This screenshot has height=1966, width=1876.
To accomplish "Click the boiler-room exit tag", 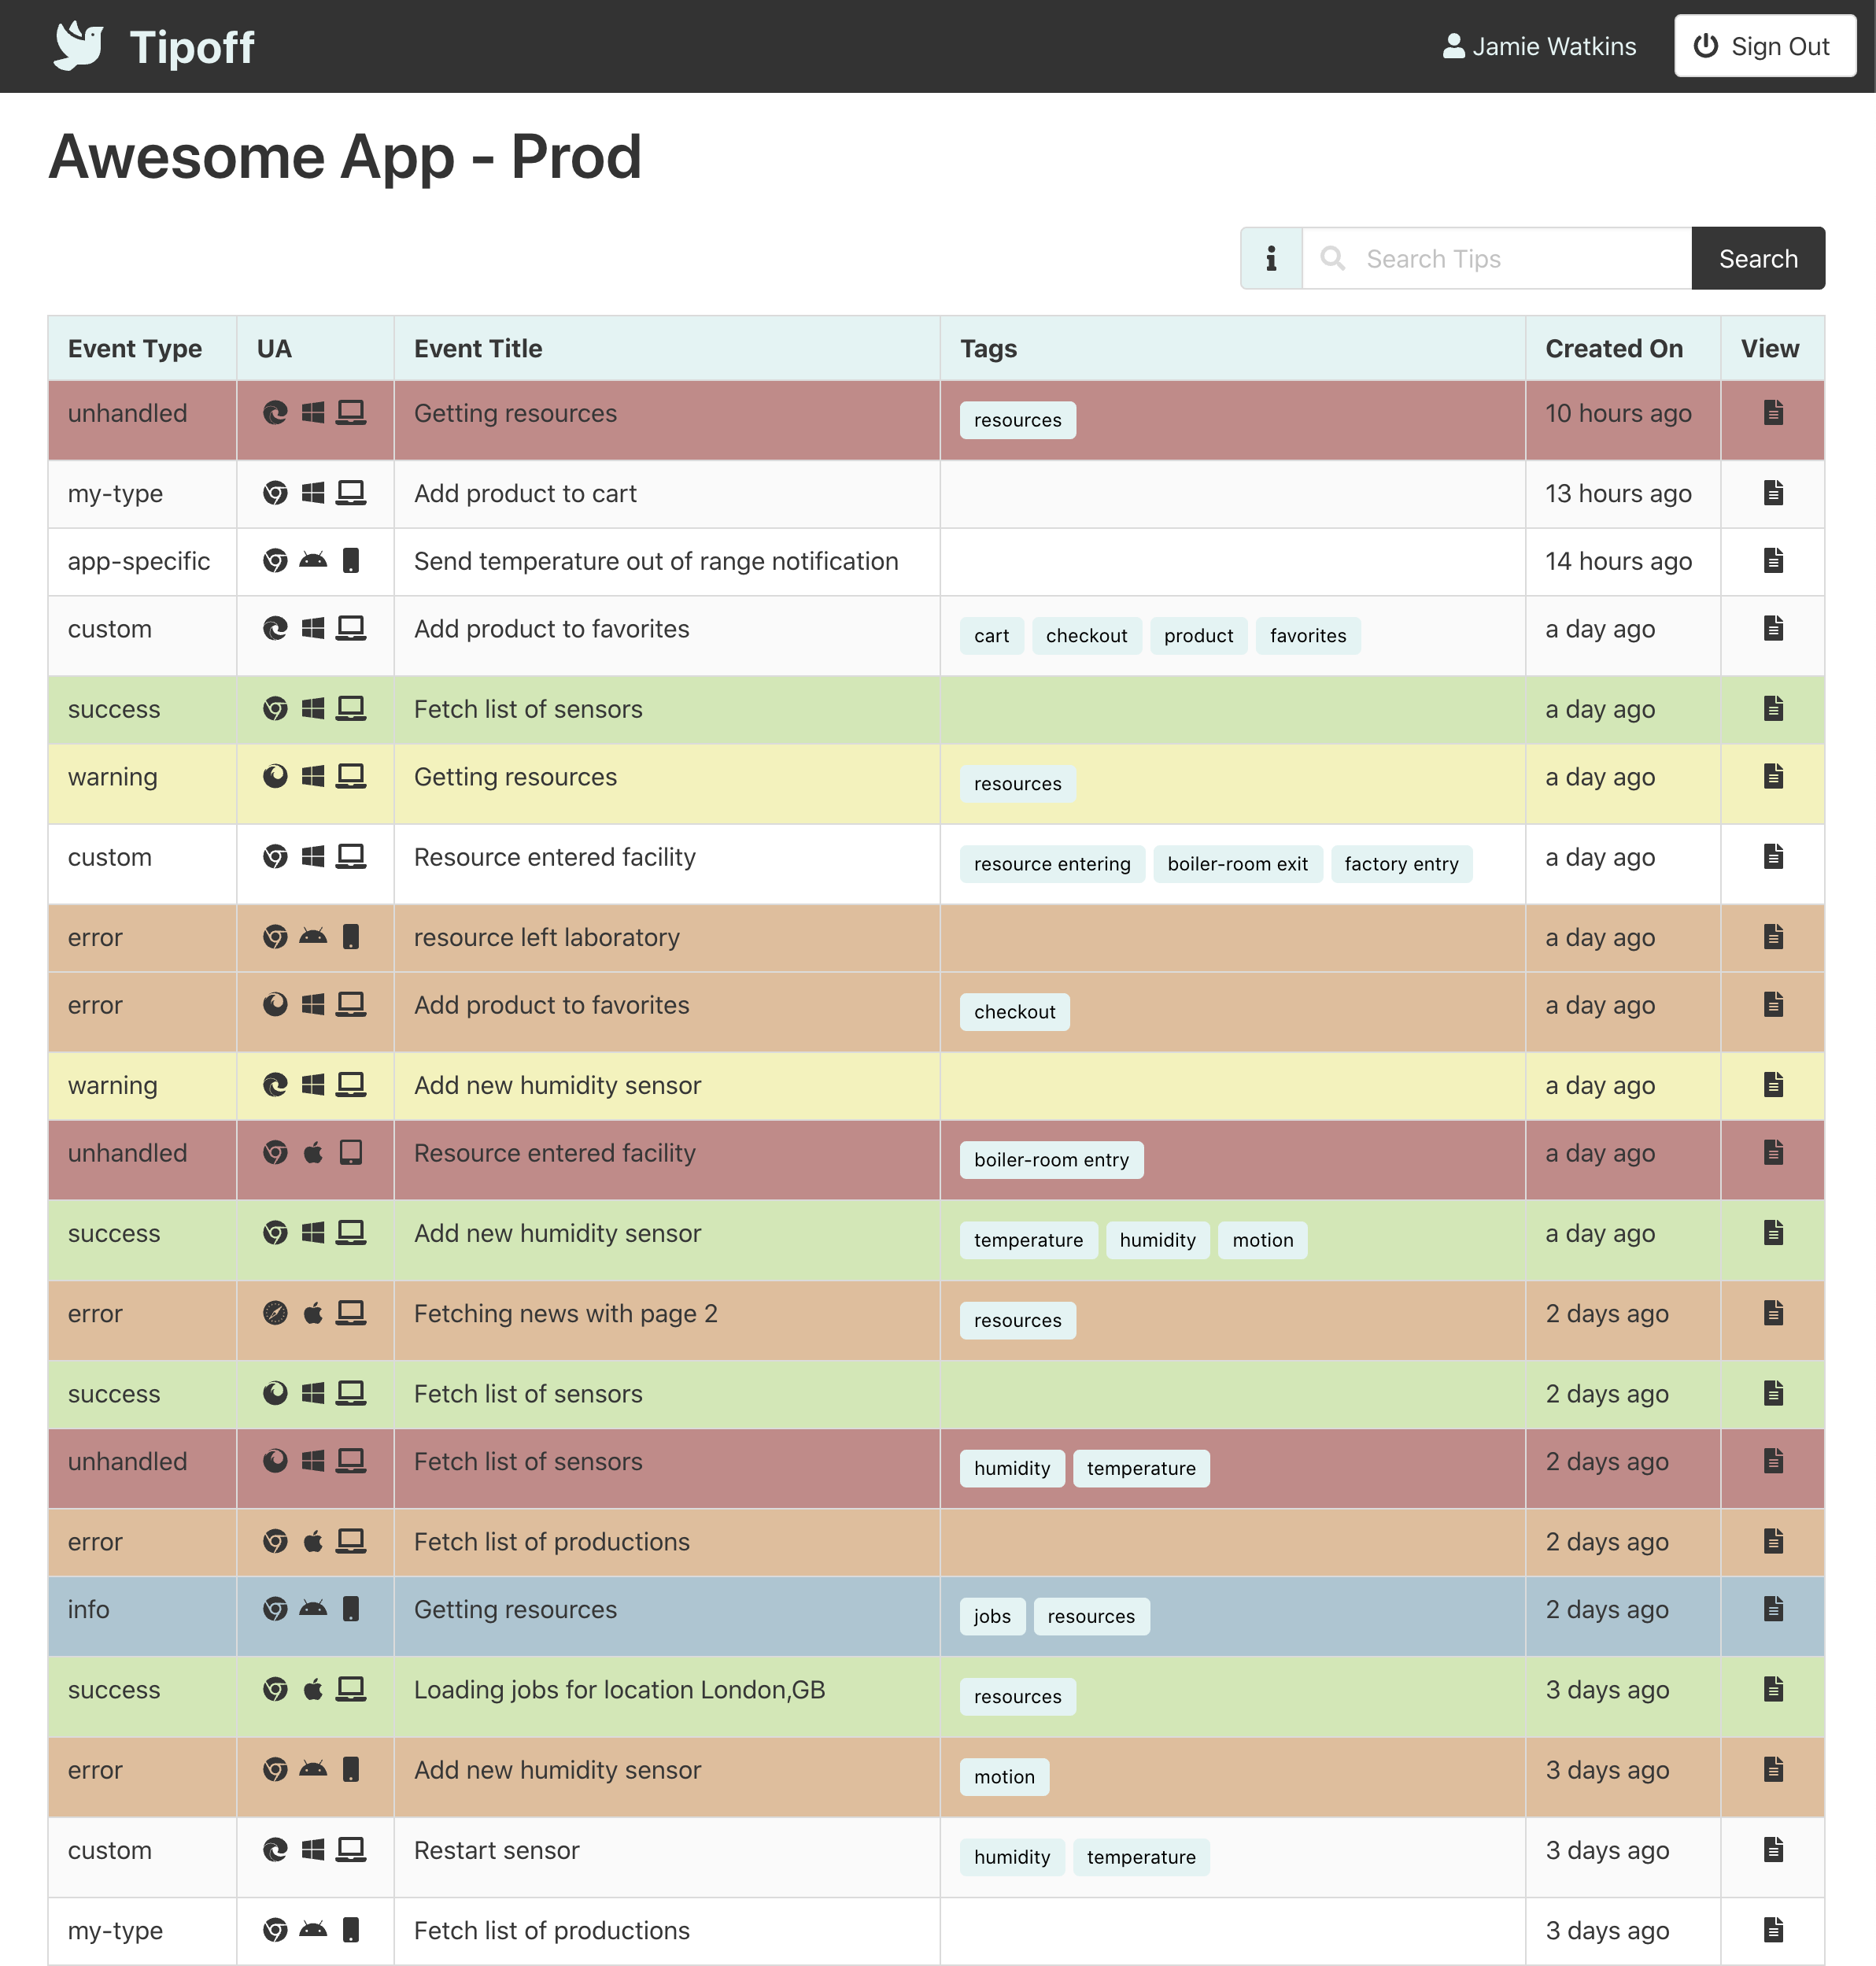I will coord(1238,864).
